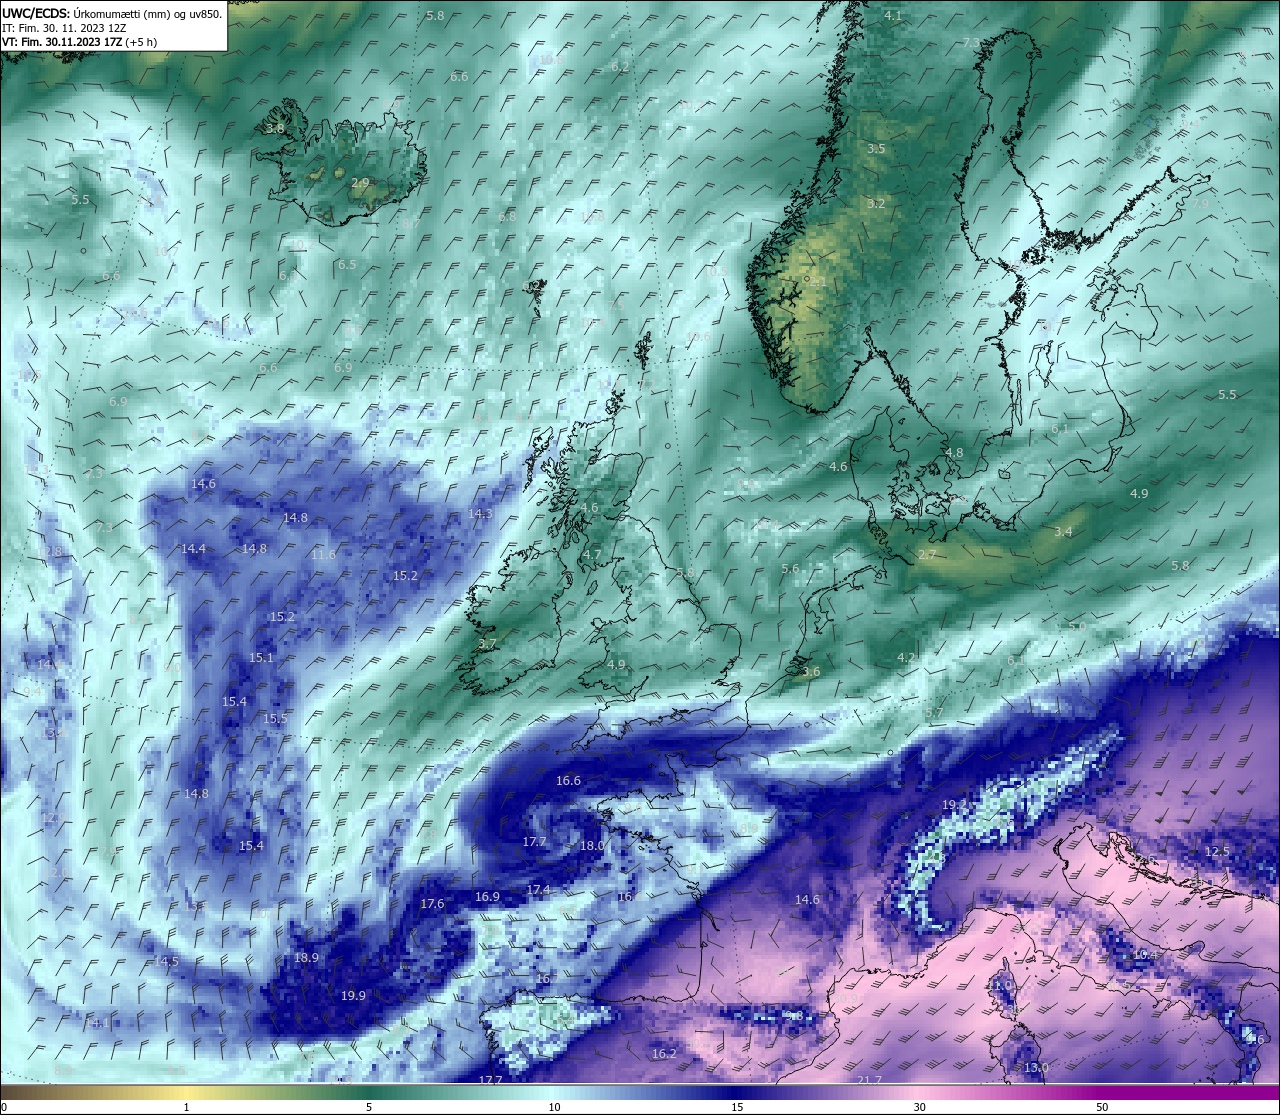Image resolution: width=1280 pixels, height=1115 pixels.
Task: Click the 10 tick label on the color scale
Action: coord(554,1107)
